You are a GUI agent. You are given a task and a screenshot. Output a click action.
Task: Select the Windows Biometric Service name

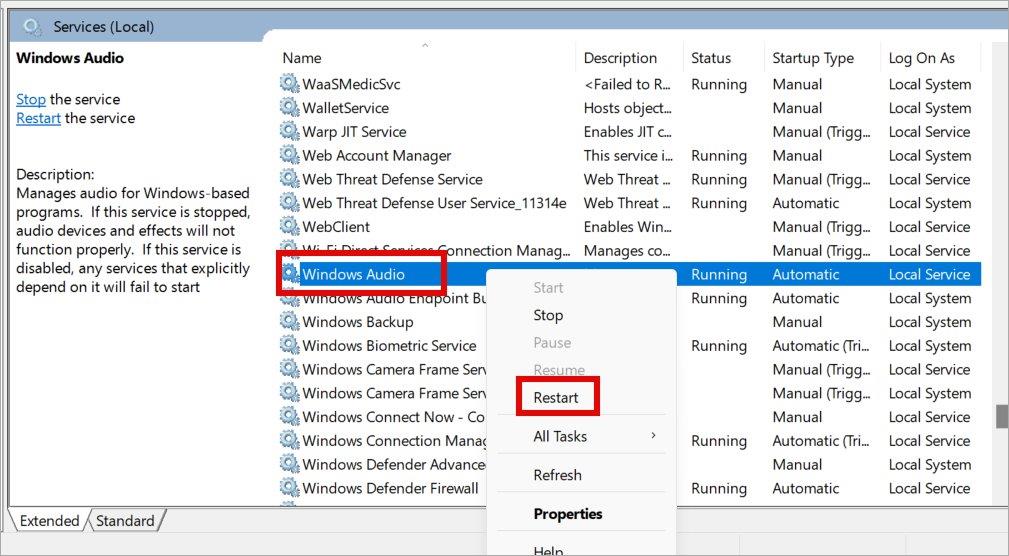click(389, 346)
